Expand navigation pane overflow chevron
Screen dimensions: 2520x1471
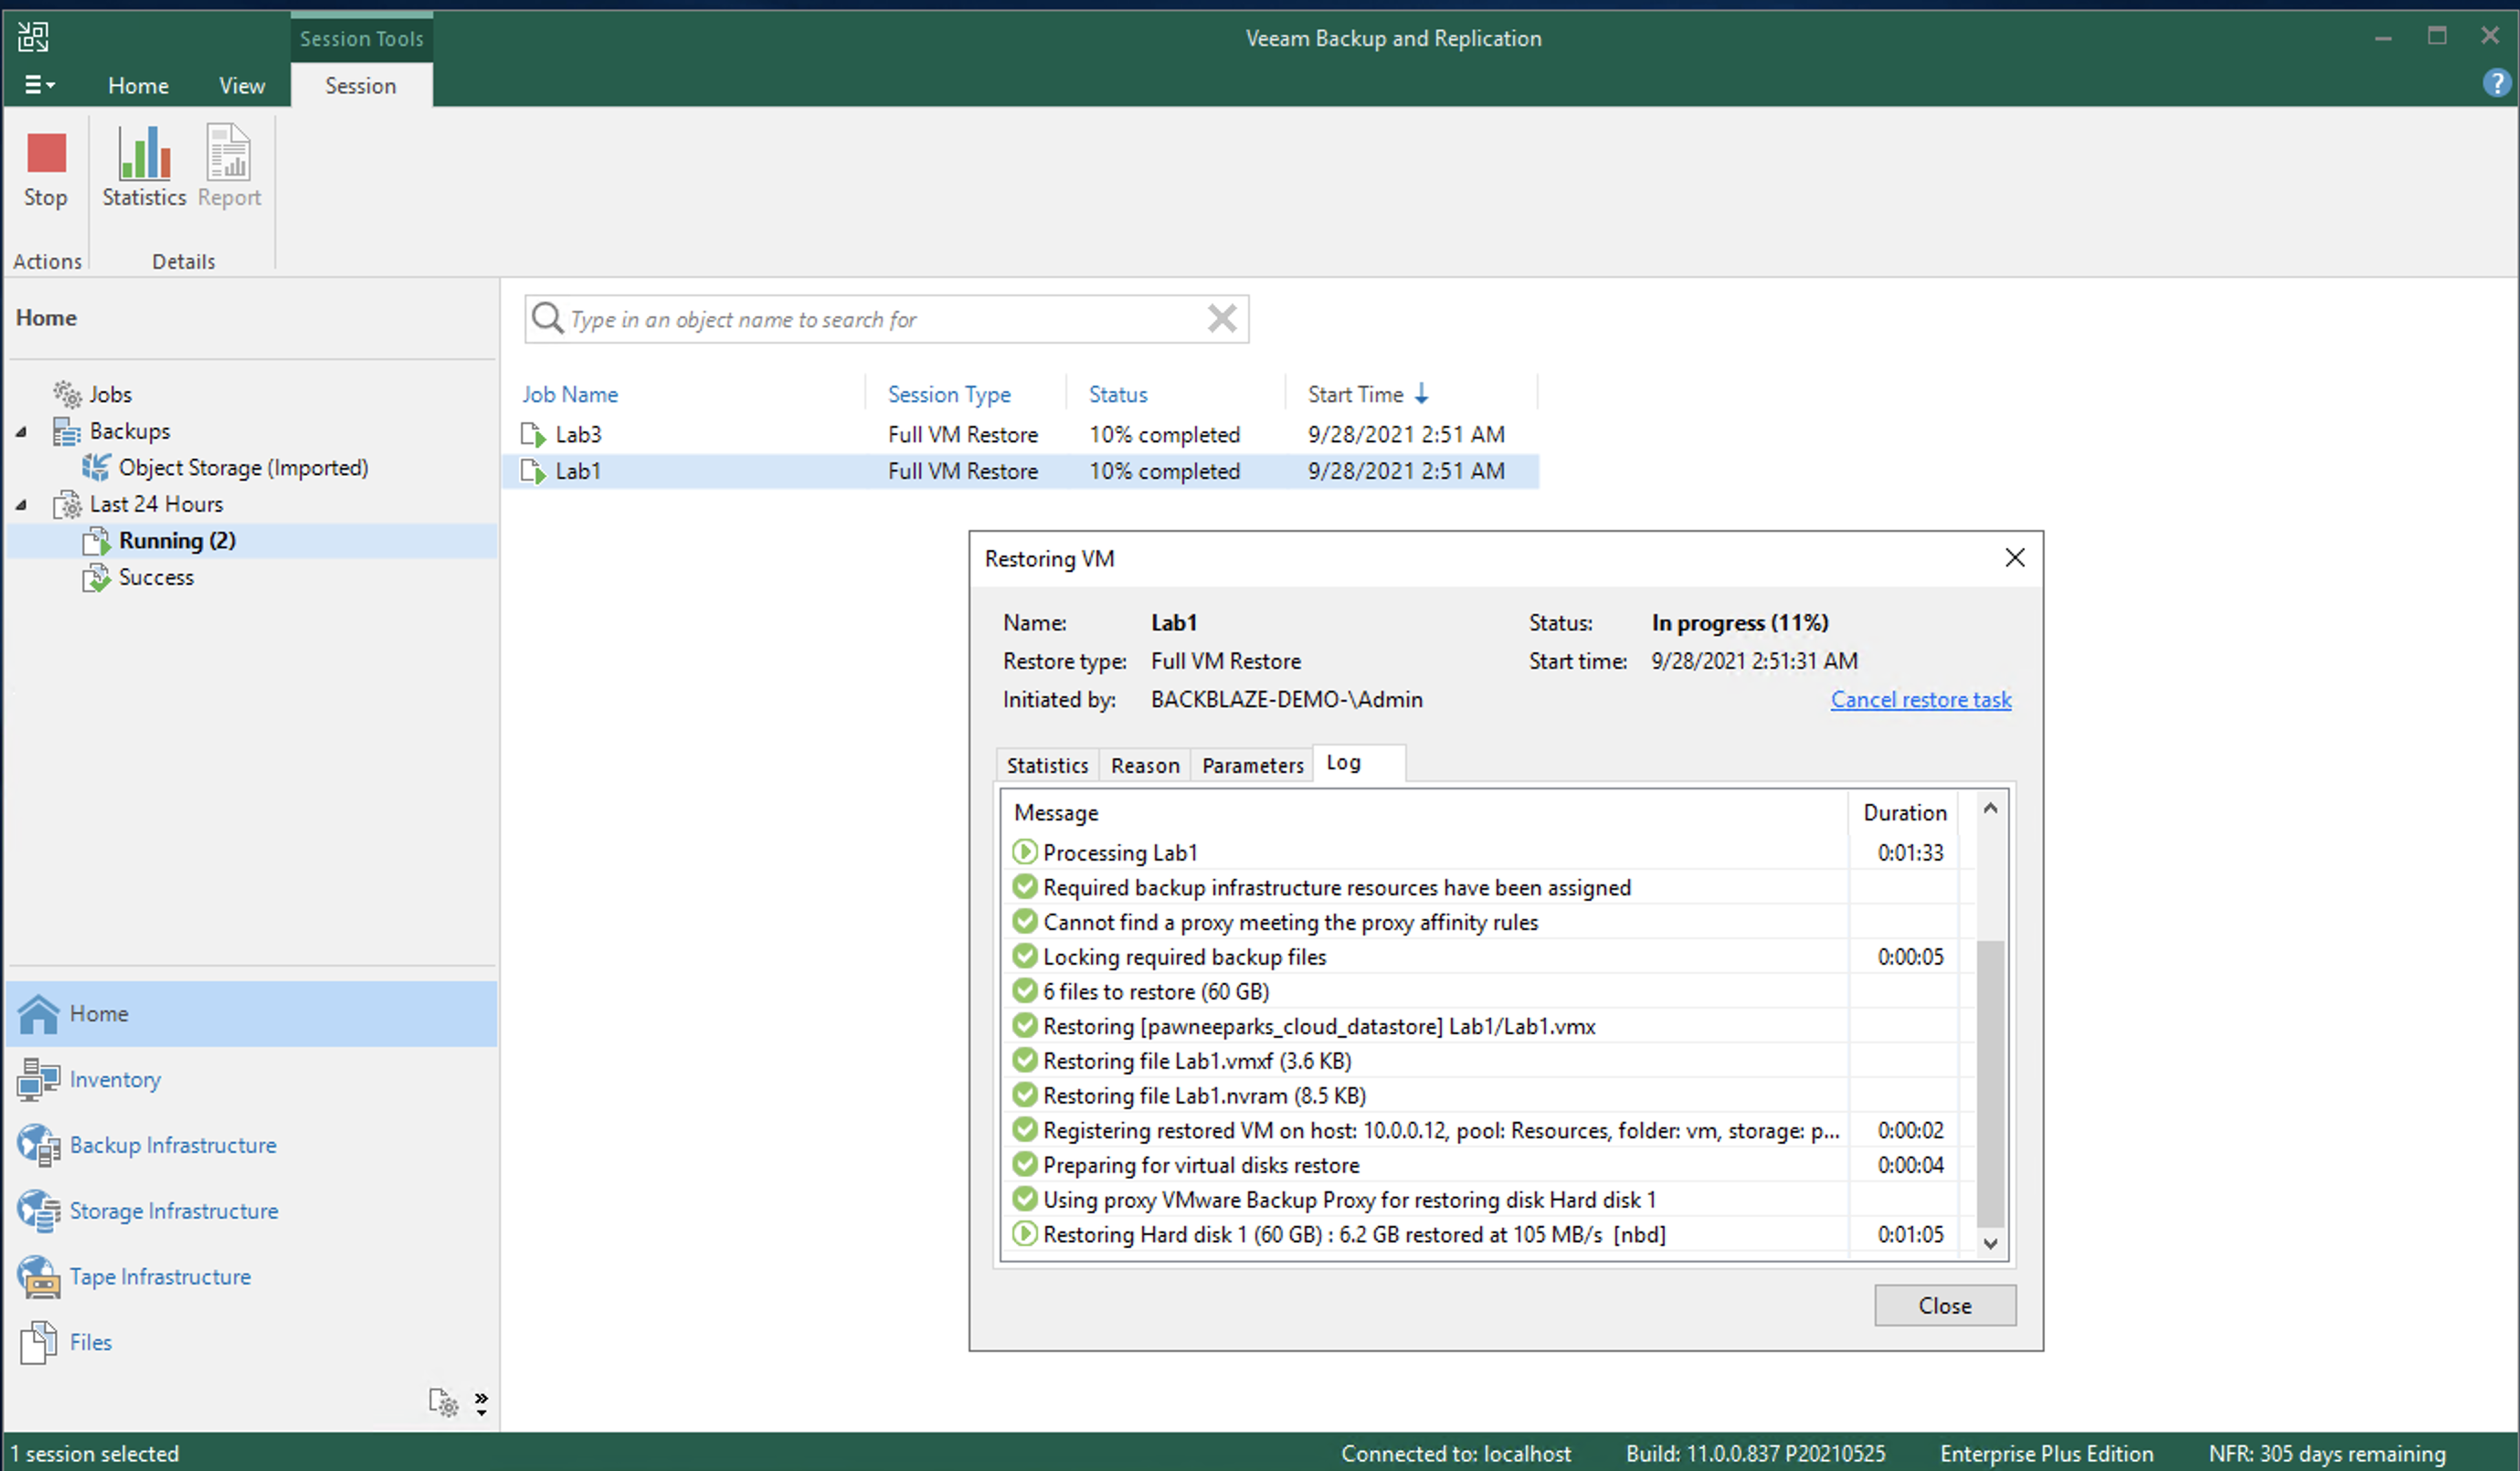[481, 1403]
